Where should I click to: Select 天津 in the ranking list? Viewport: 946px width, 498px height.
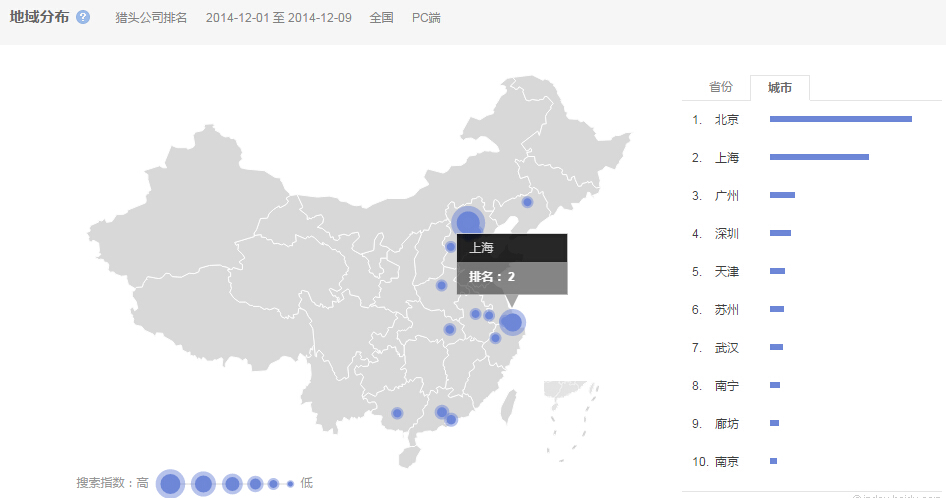click(727, 272)
